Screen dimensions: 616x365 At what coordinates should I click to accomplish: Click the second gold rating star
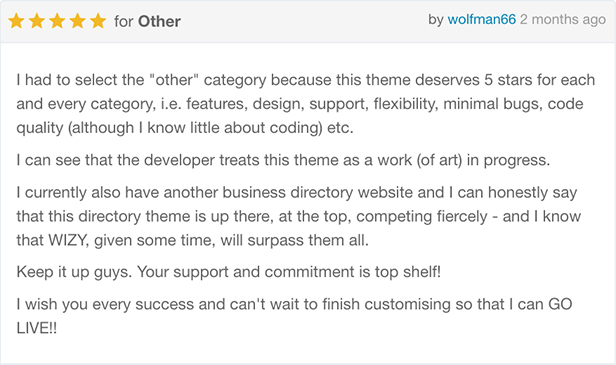37,21
